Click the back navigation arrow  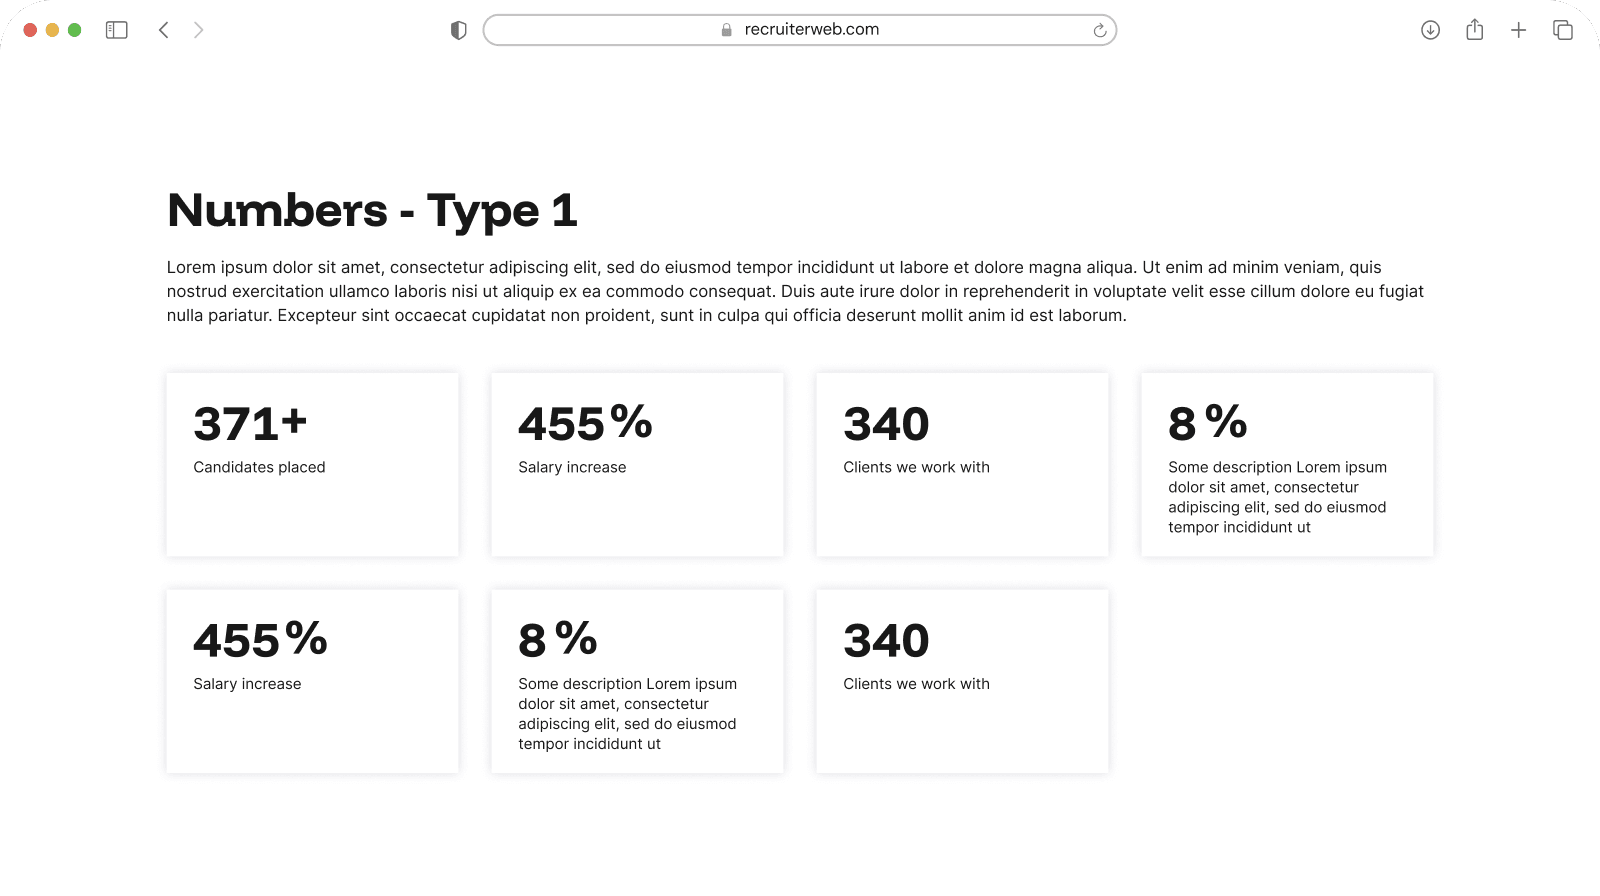(x=164, y=30)
